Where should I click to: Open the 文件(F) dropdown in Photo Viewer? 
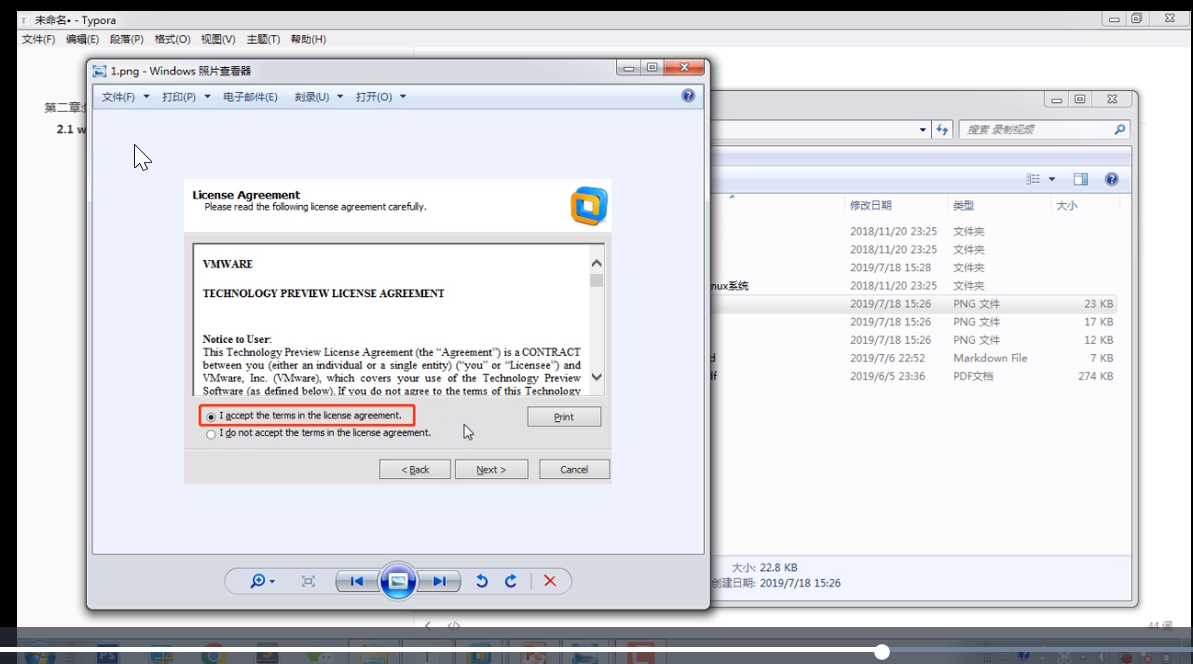[x=126, y=97]
